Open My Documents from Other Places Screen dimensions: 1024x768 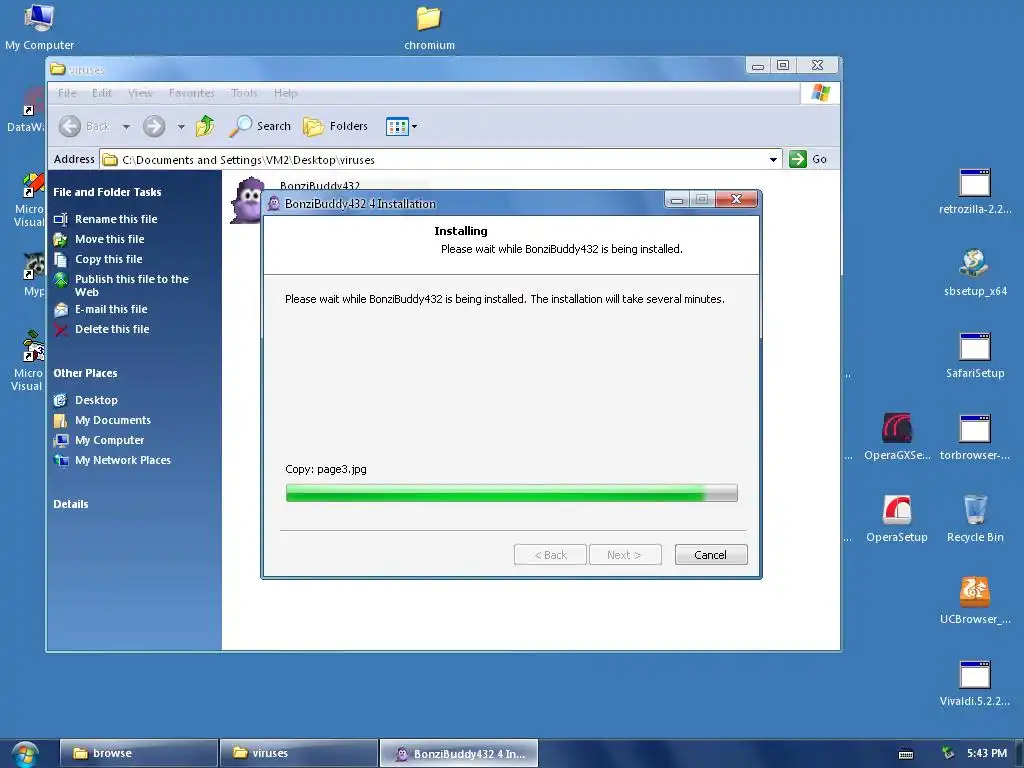tap(112, 420)
